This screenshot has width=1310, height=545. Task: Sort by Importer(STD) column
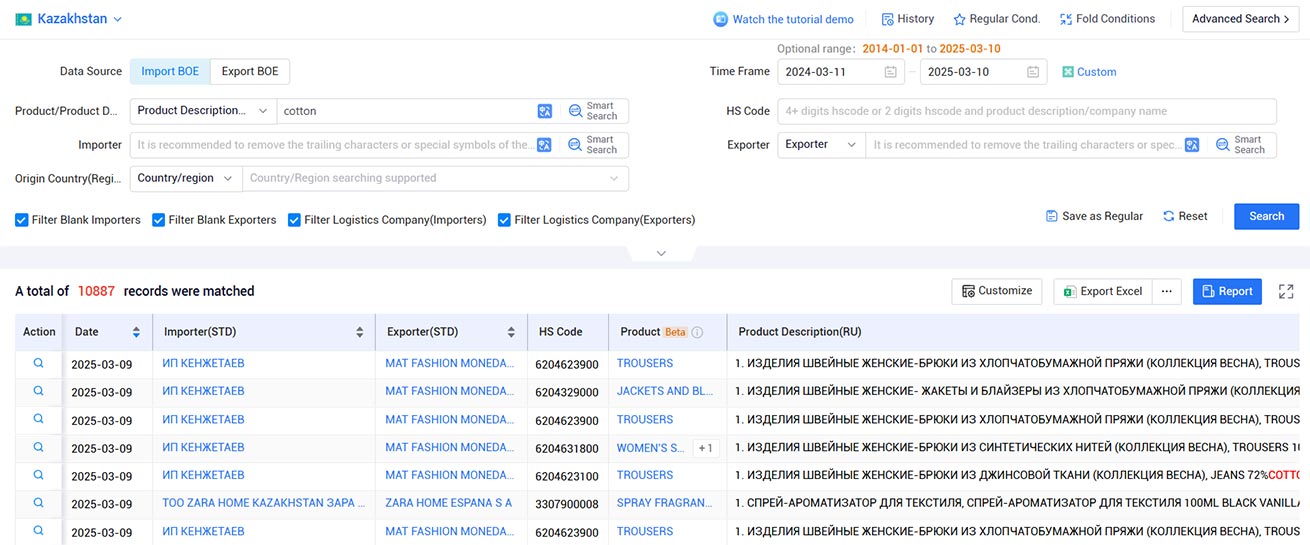click(359, 332)
